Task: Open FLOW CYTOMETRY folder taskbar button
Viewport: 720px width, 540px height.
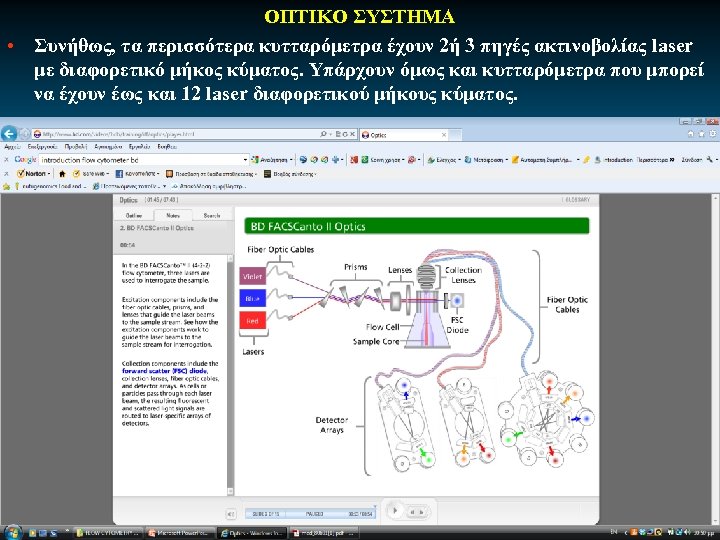Action: tap(107, 533)
